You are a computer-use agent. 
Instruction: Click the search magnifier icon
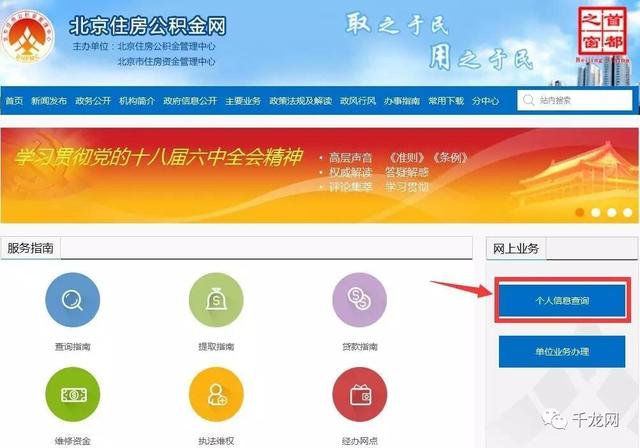coord(528,100)
